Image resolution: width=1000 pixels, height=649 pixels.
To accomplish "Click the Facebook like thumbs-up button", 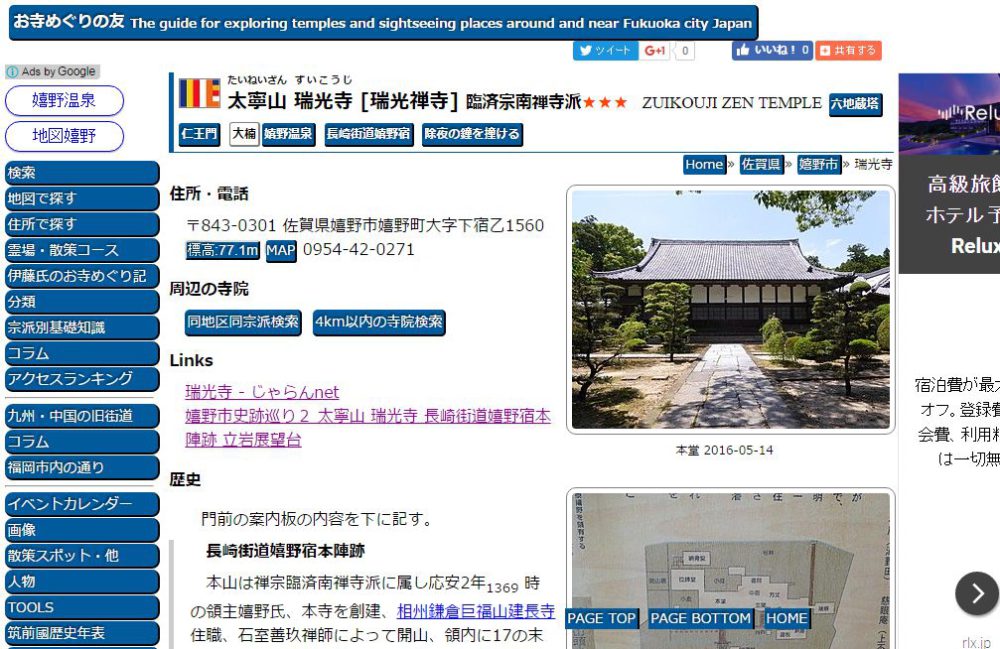I will (x=772, y=50).
